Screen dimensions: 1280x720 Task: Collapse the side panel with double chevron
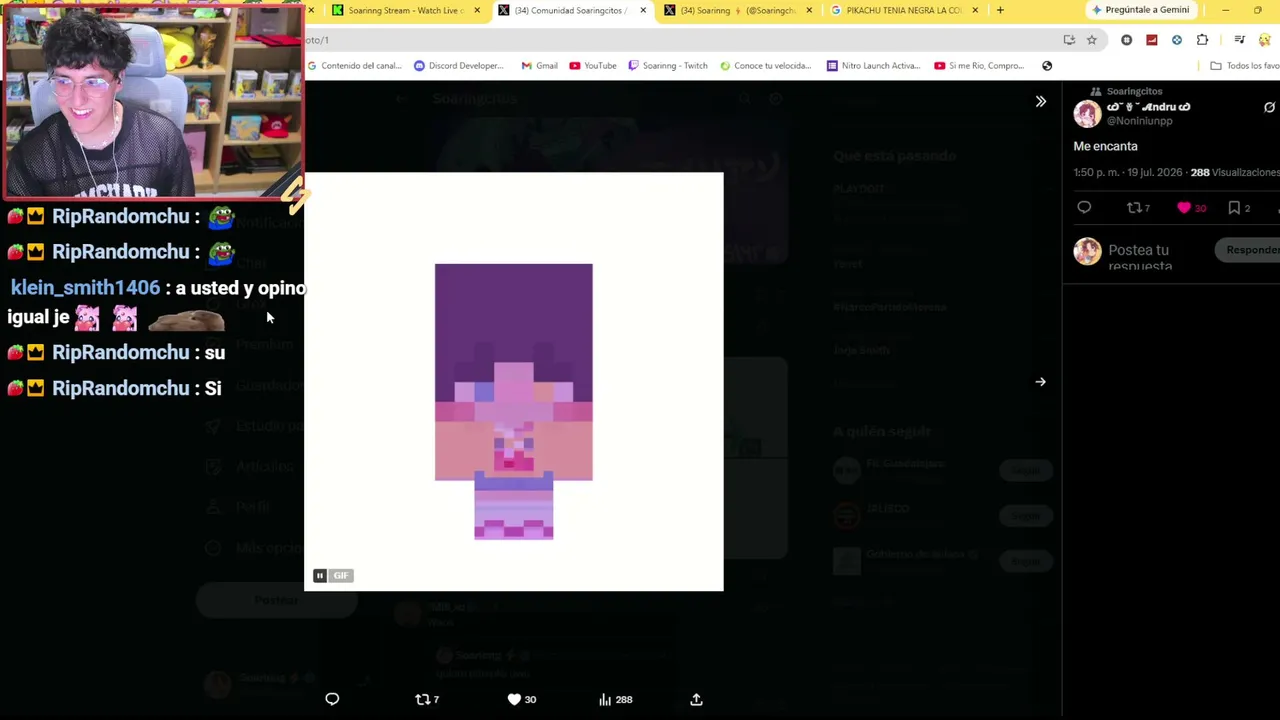point(1040,101)
